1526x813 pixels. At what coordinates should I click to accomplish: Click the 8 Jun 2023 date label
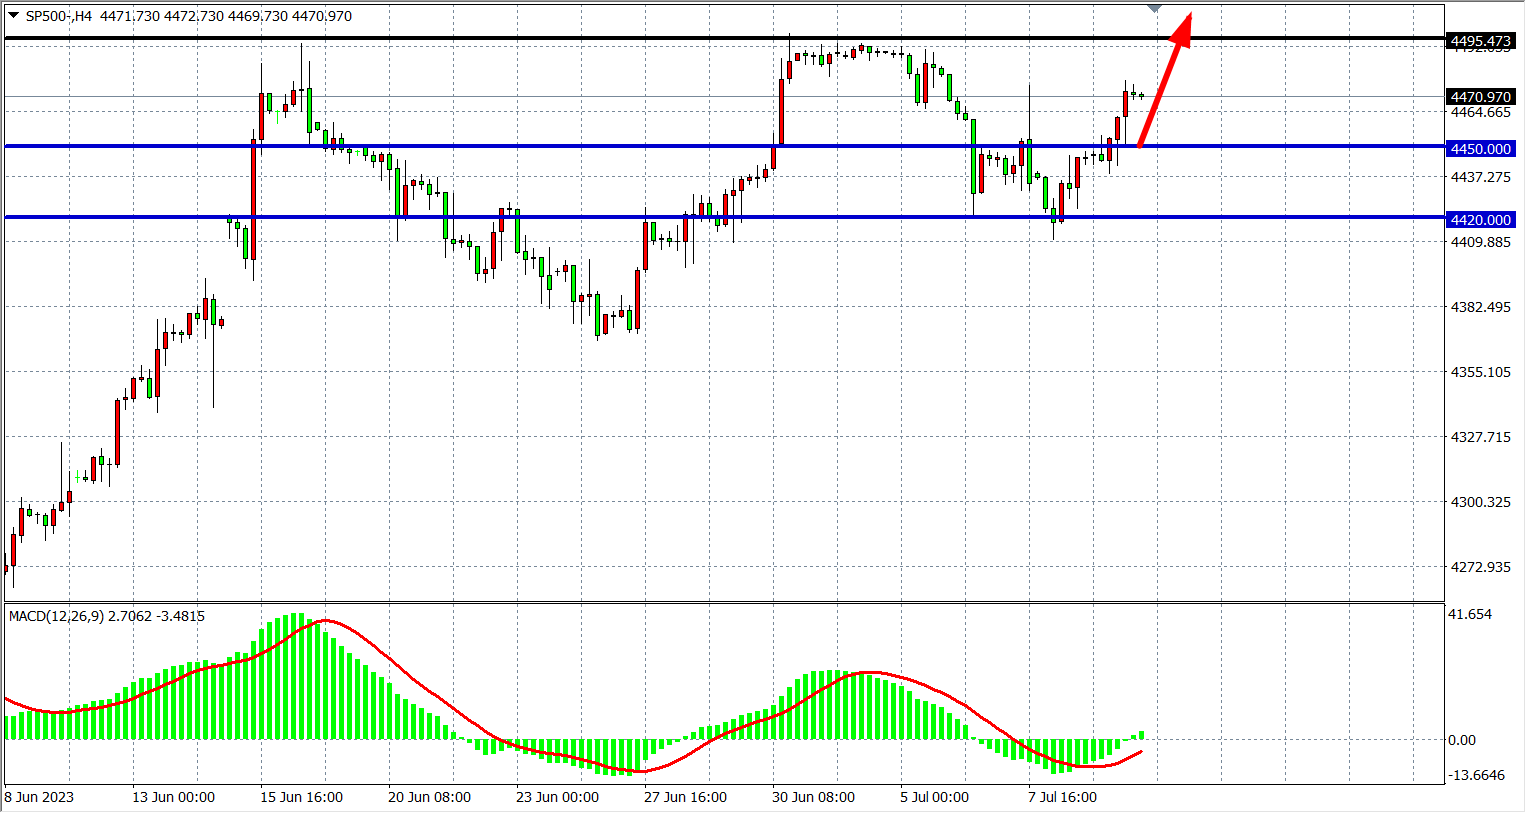tap(39, 797)
